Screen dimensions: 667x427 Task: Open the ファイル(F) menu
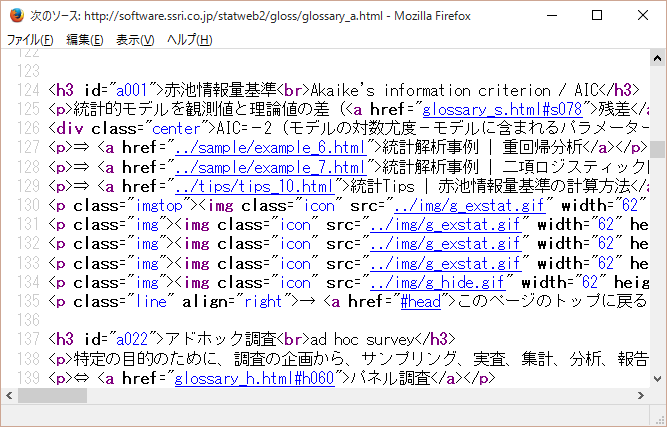[30, 40]
